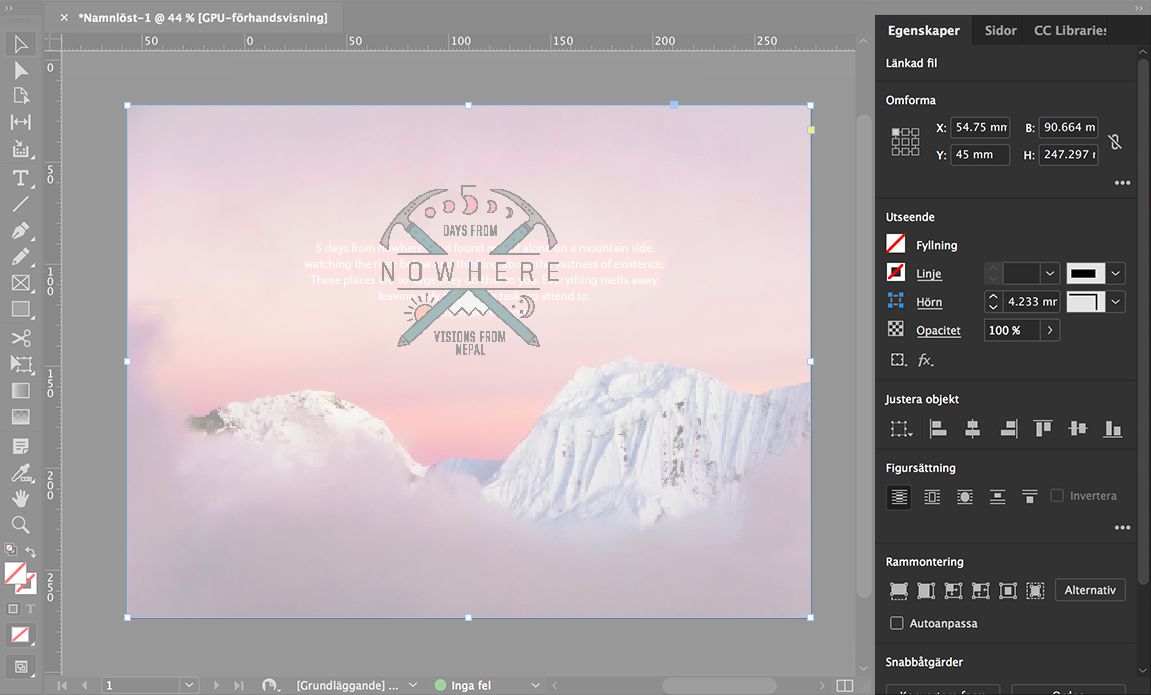Select the Pencil tool
Image resolution: width=1151 pixels, height=695 pixels.
point(21,257)
